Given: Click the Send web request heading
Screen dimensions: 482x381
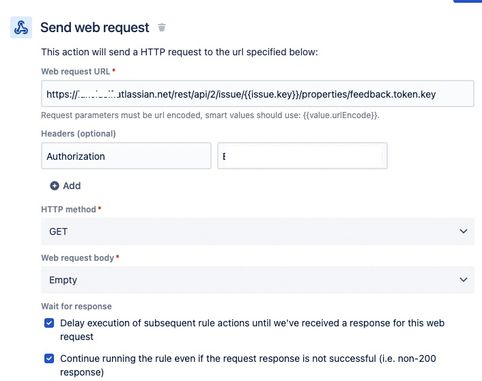Looking at the screenshot, I should pos(95,27).
